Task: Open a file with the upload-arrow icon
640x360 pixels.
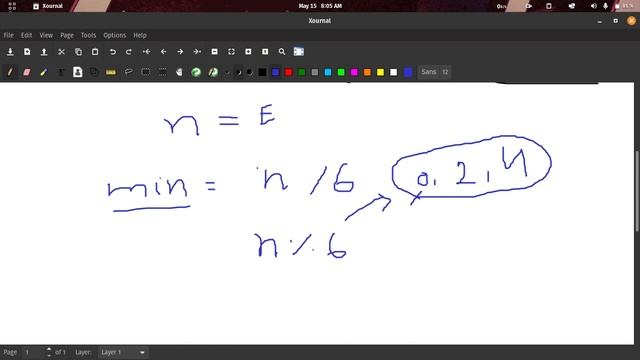Action: click(x=44, y=52)
